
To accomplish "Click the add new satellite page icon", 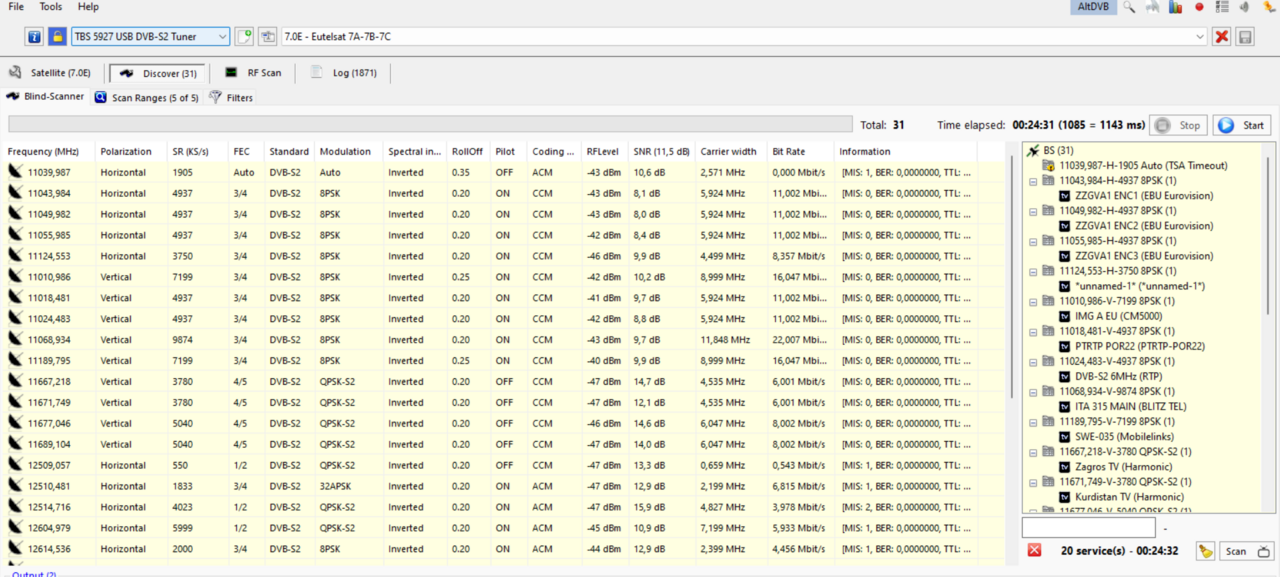I will click(244, 37).
